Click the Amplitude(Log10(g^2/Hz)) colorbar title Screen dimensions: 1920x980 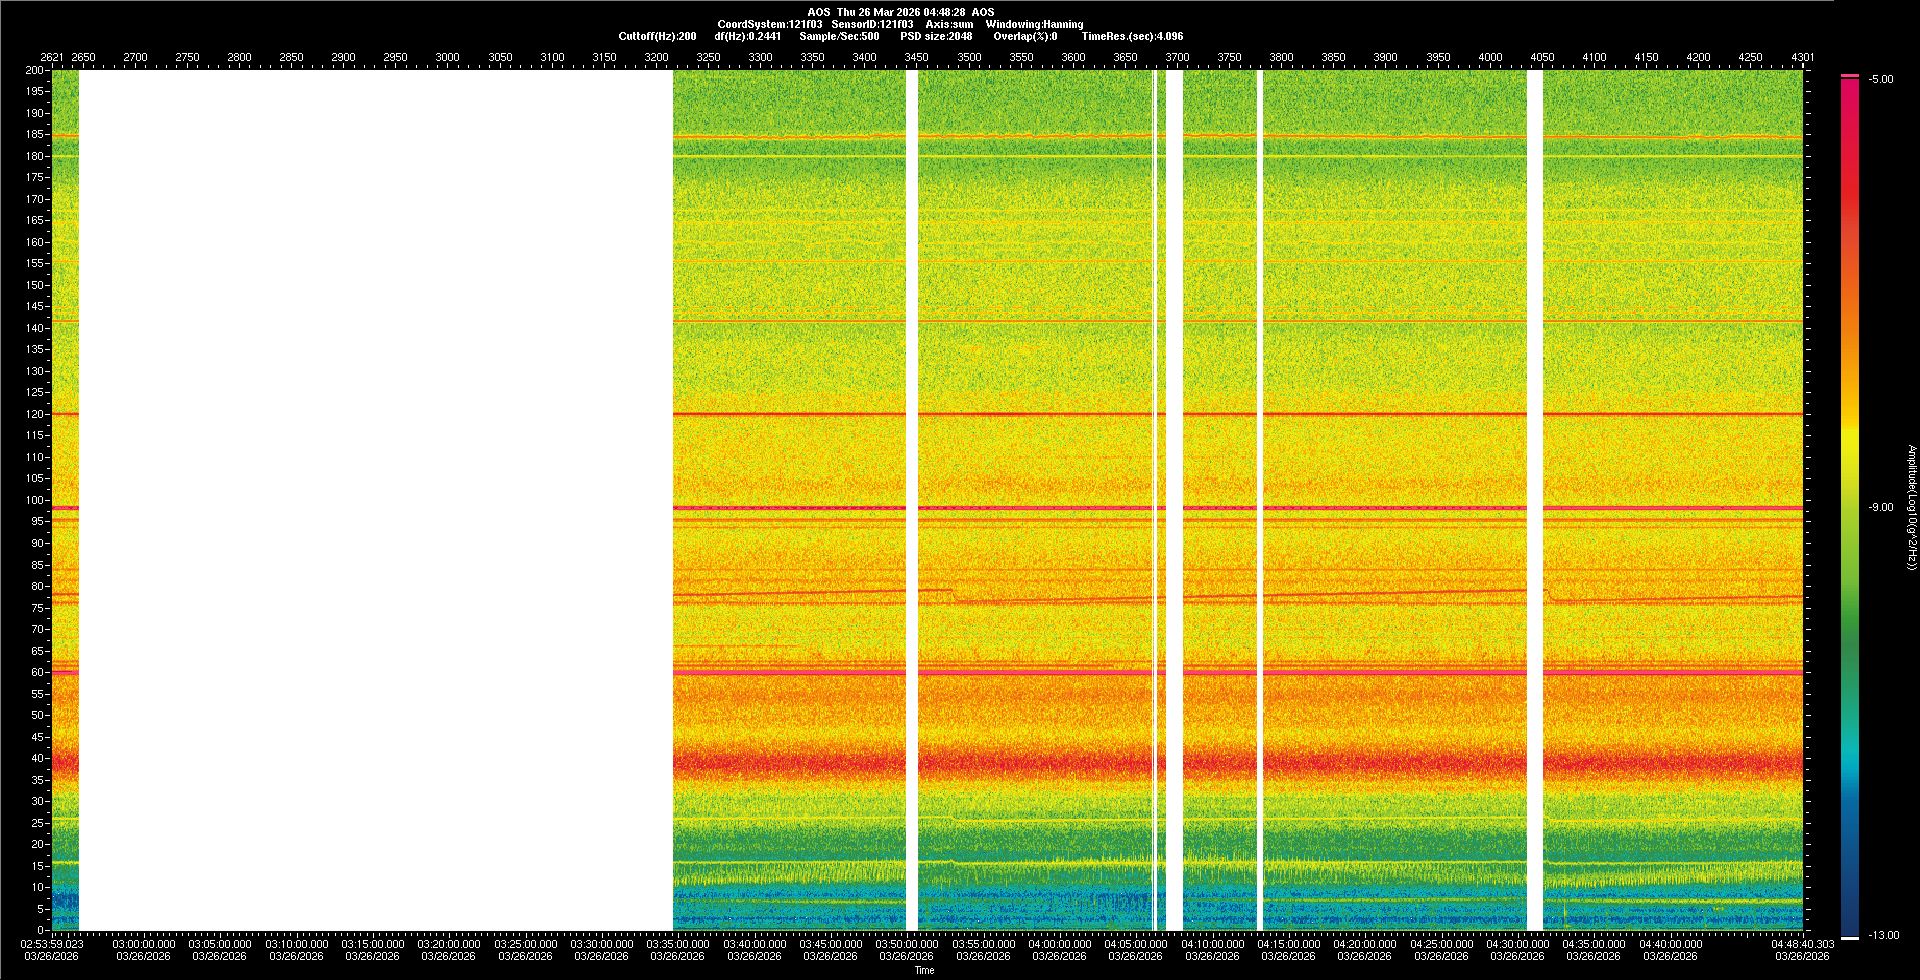point(1911,508)
